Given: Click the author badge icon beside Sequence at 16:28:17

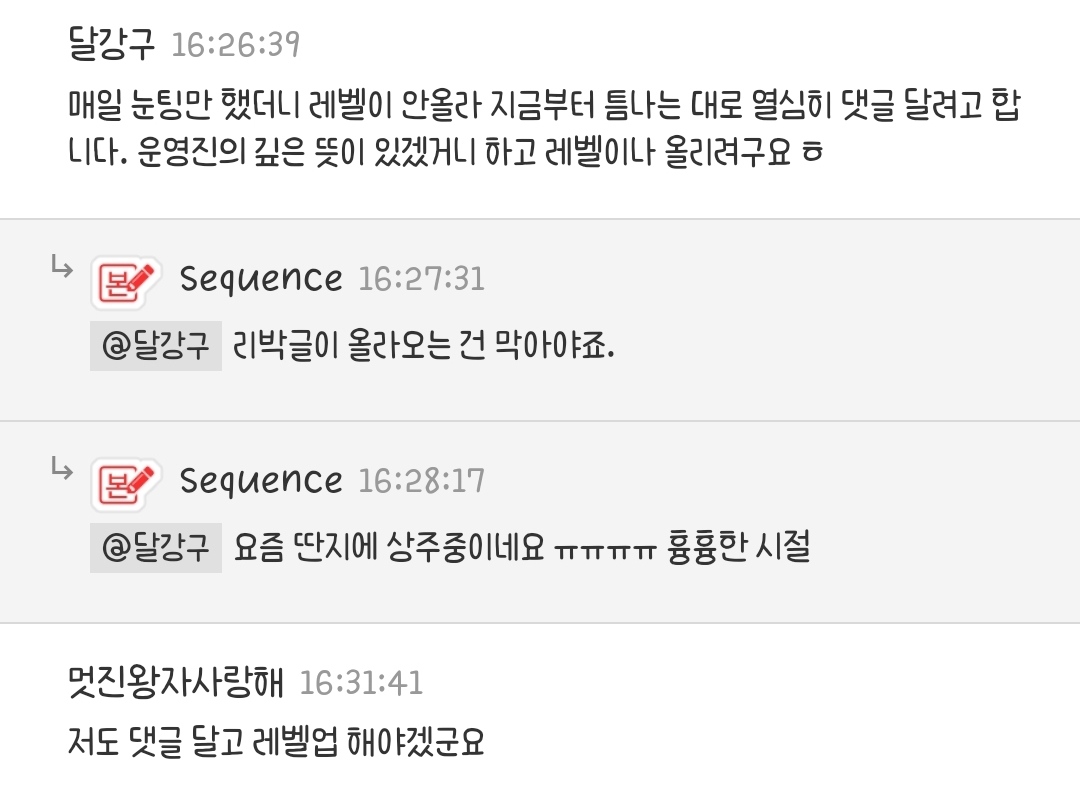Looking at the screenshot, I should point(126,483).
